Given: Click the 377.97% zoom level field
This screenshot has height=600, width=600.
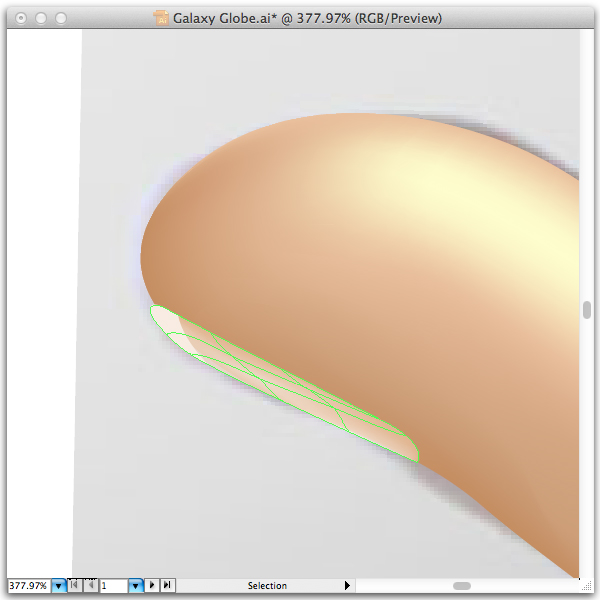Looking at the screenshot, I should point(29,585).
